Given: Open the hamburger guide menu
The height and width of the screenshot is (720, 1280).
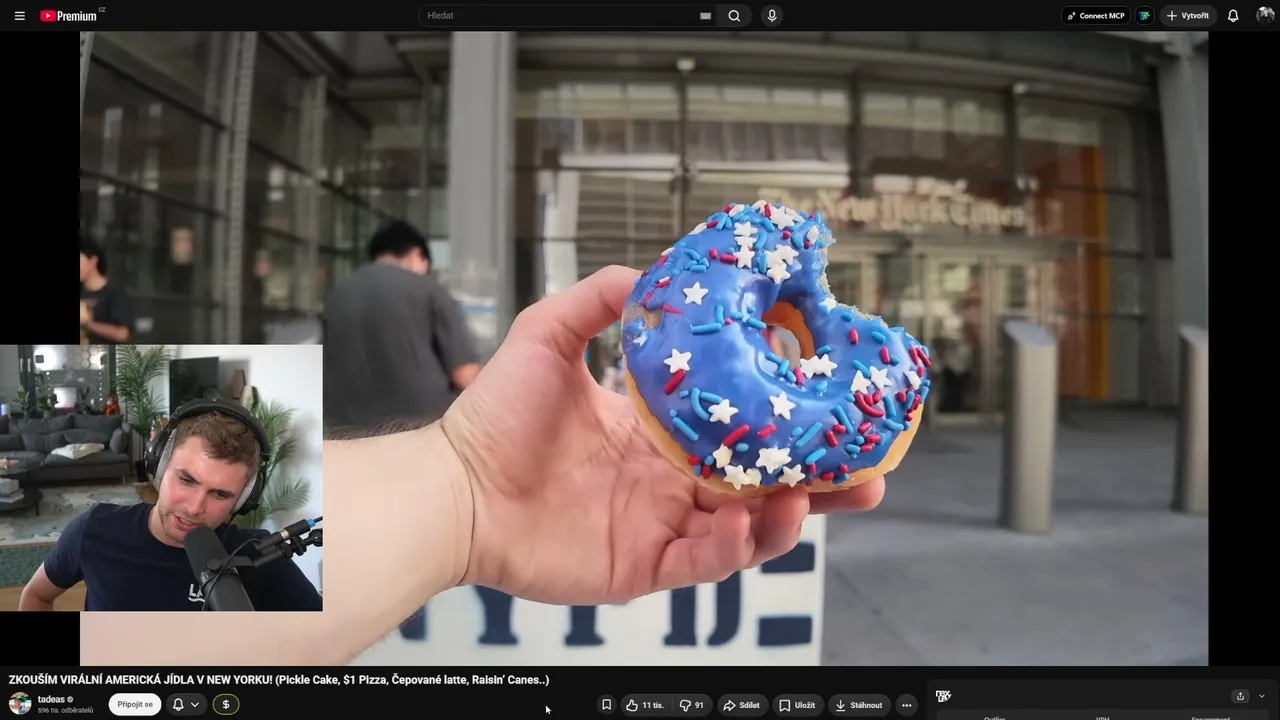Looking at the screenshot, I should [x=19, y=16].
